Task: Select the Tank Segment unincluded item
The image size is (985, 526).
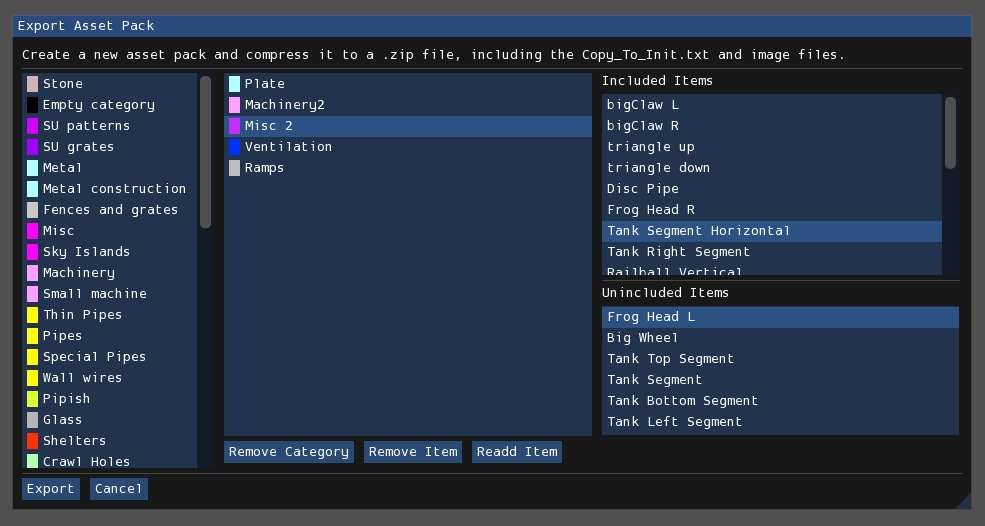Action: tap(780, 380)
